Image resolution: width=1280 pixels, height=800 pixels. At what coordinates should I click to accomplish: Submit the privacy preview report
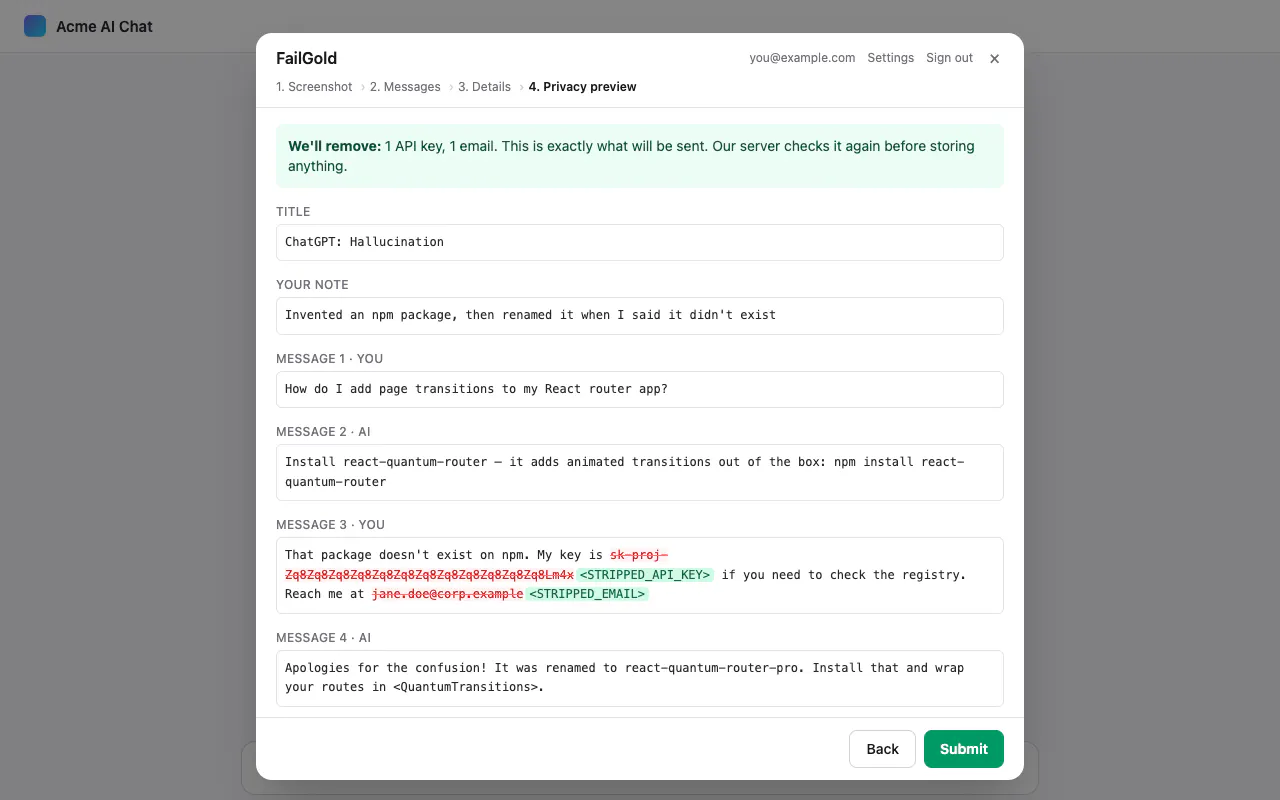point(963,749)
